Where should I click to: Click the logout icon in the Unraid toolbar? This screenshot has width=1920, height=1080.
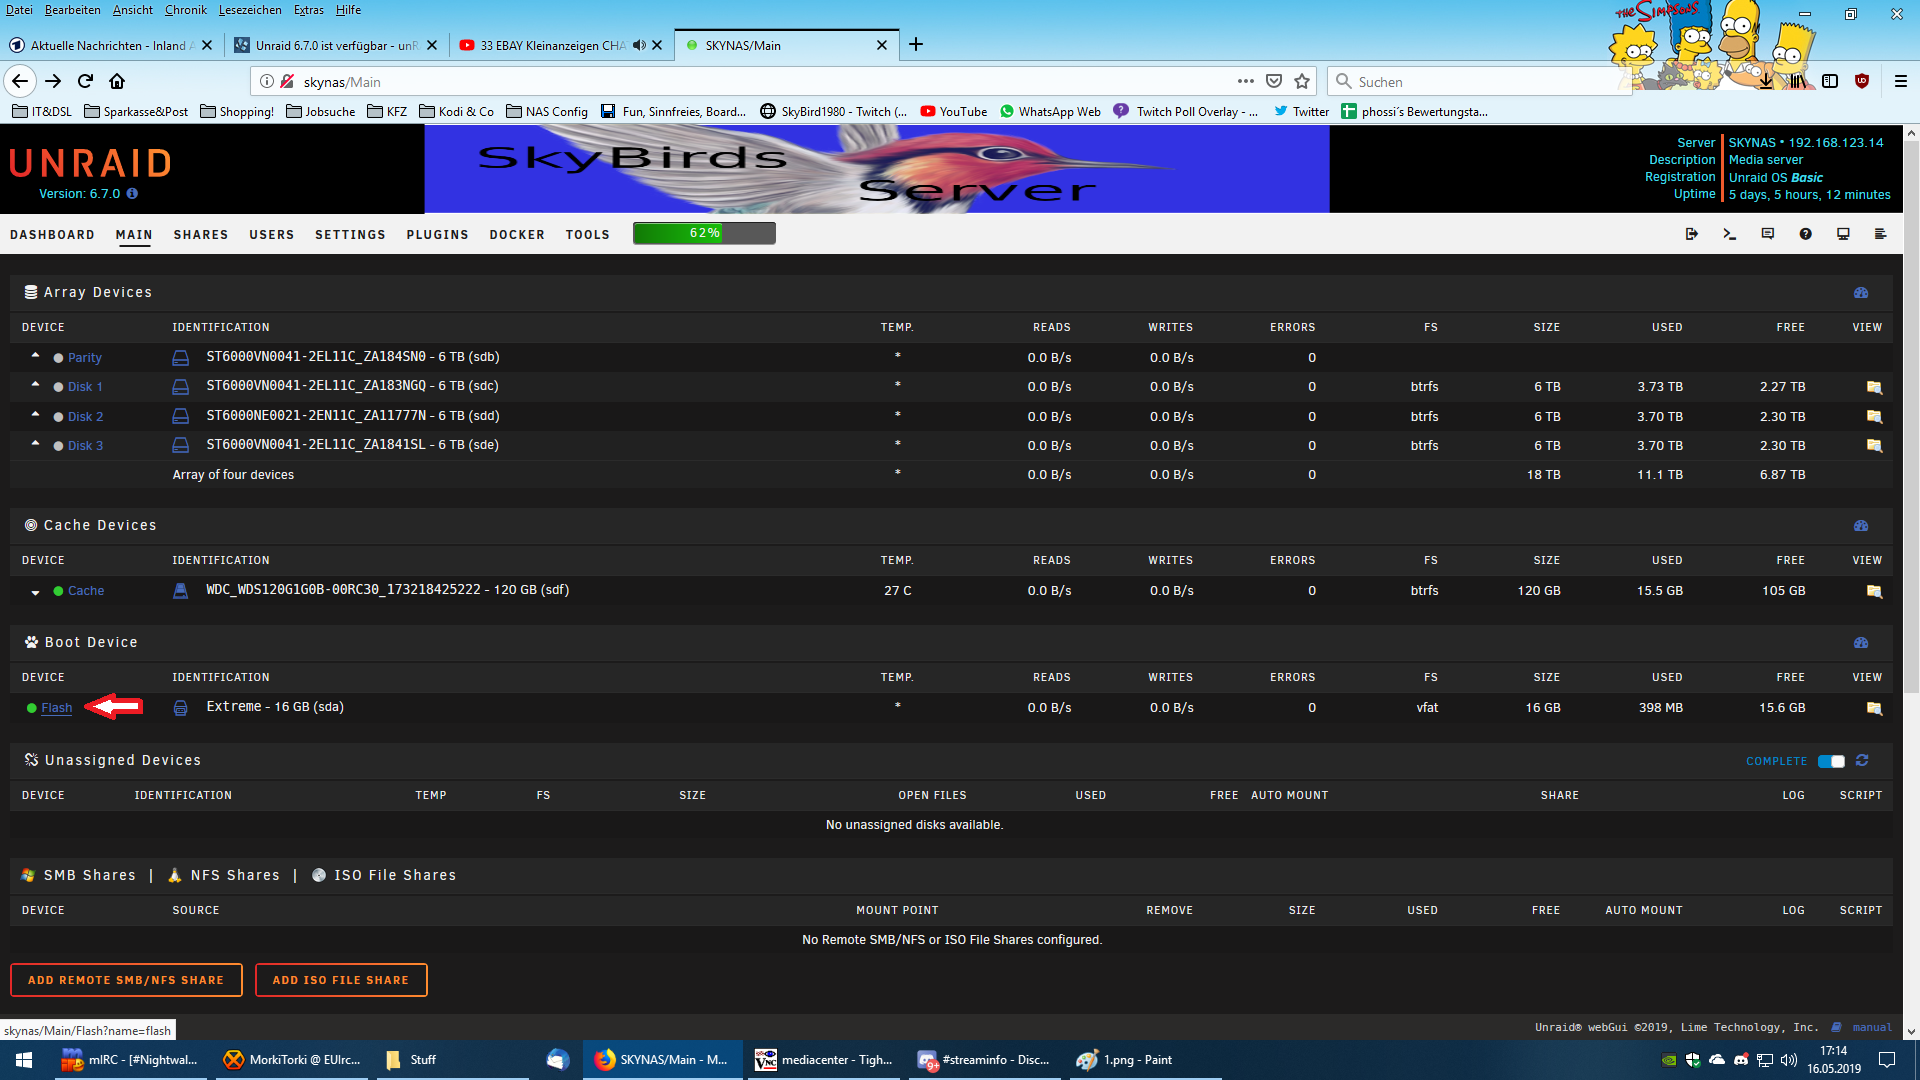click(x=1691, y=234)
